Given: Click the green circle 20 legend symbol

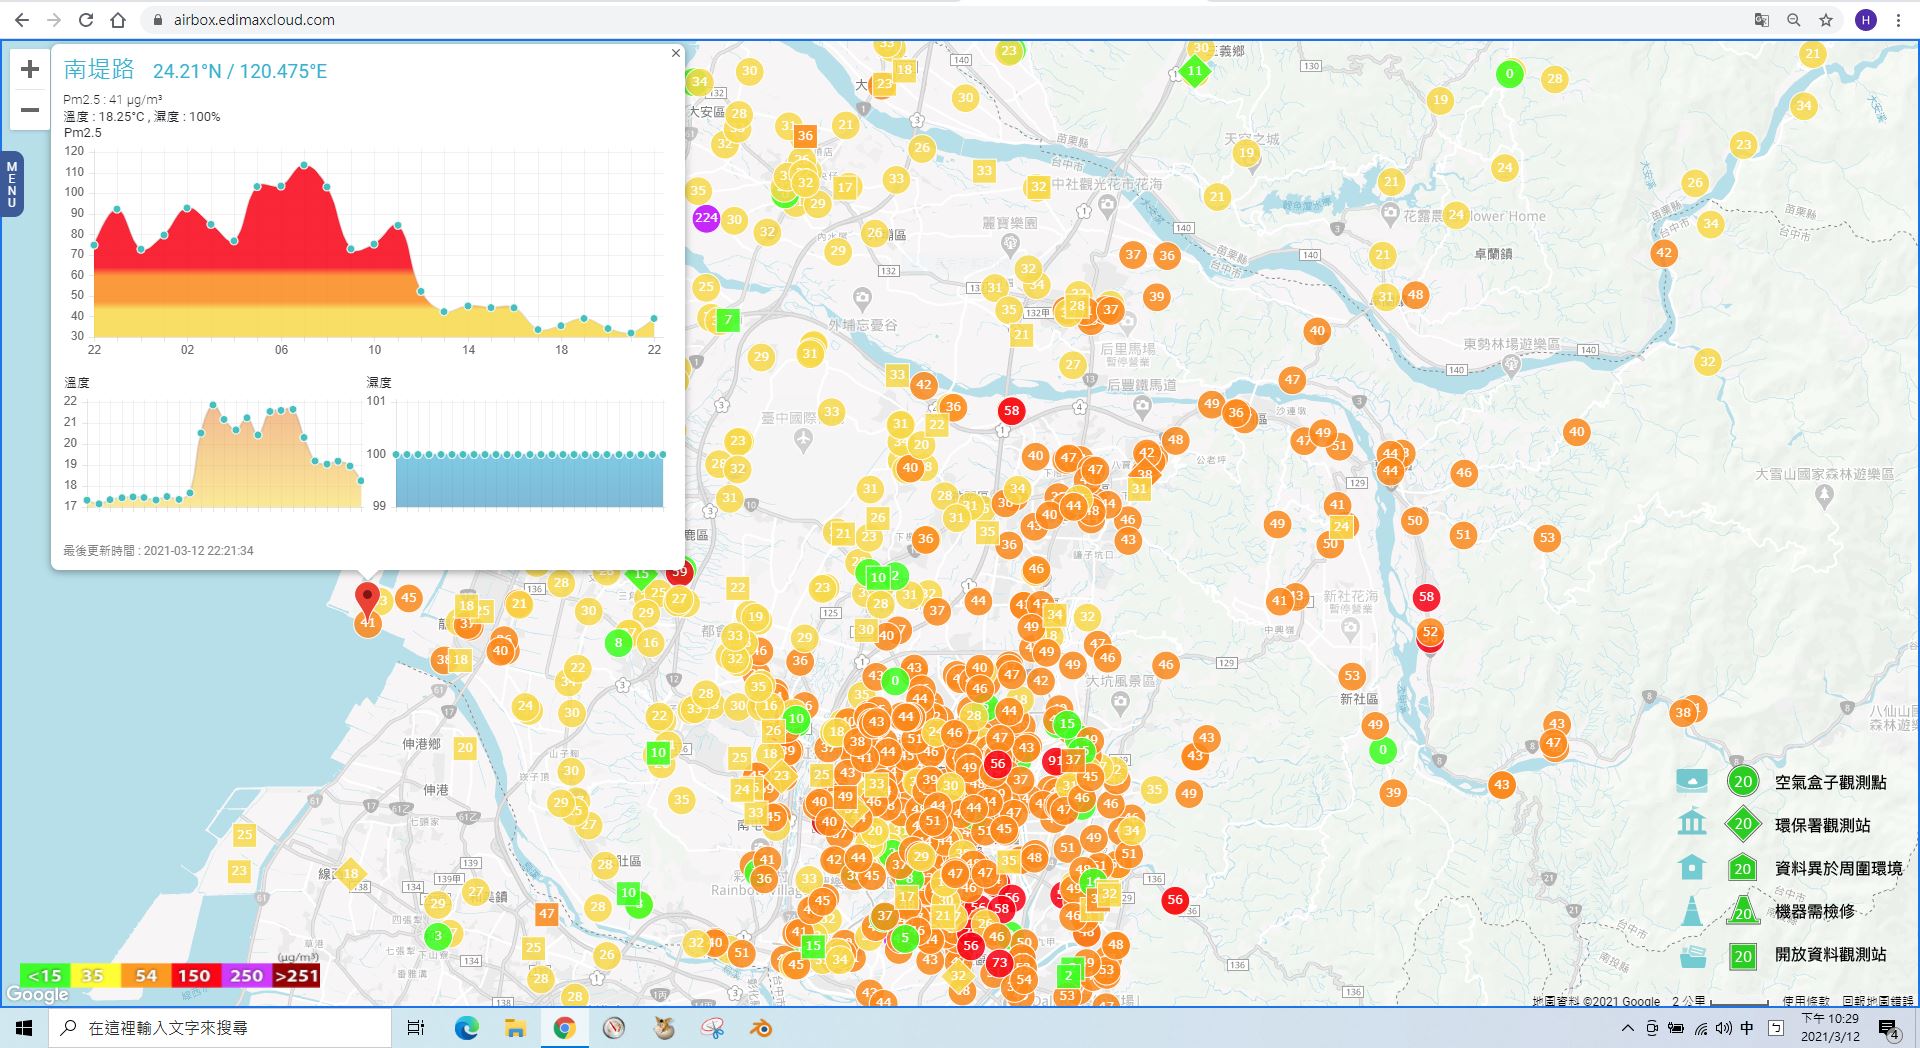Looking at the screenshot, I should [x=1743, y=782].
